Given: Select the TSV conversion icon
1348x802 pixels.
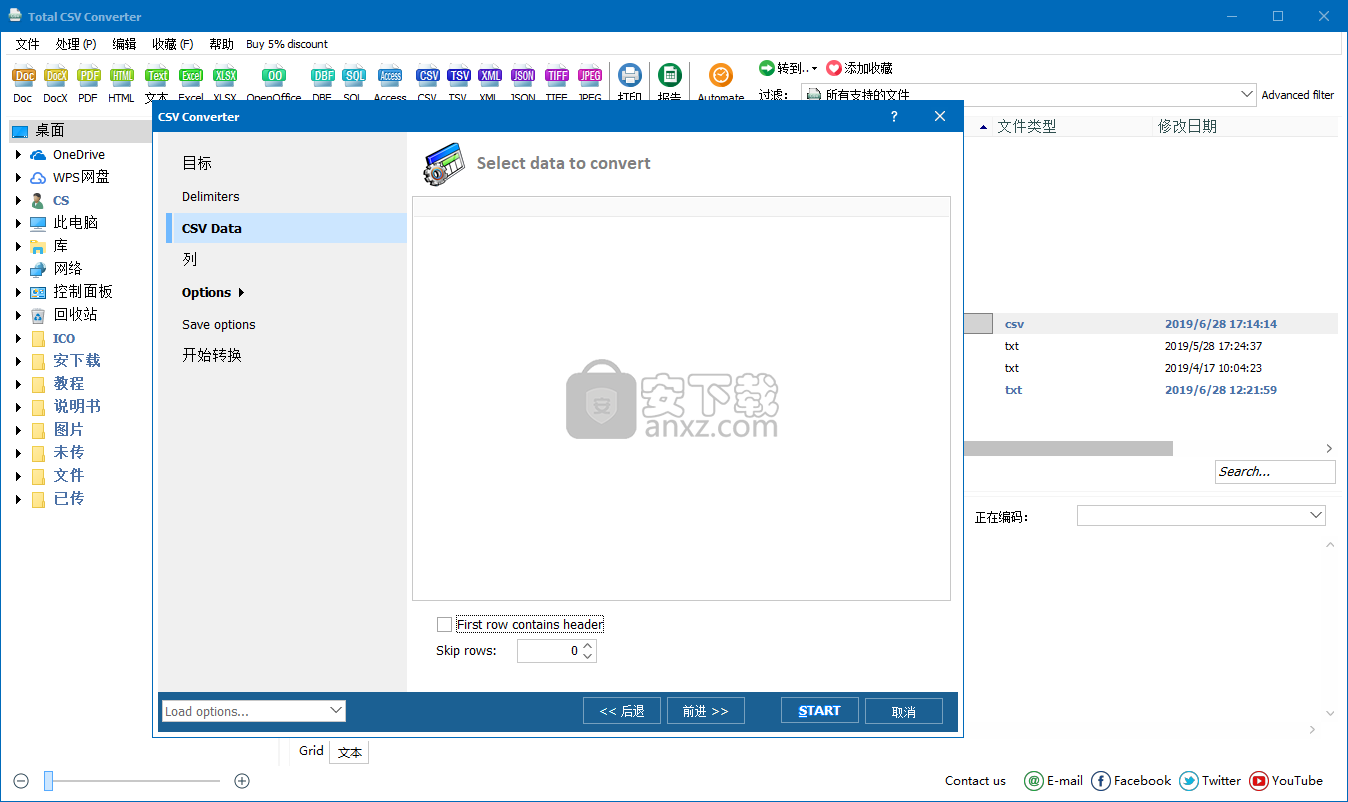Looking at the screenshot, I should pyautogui.click(x=459, y=76).
